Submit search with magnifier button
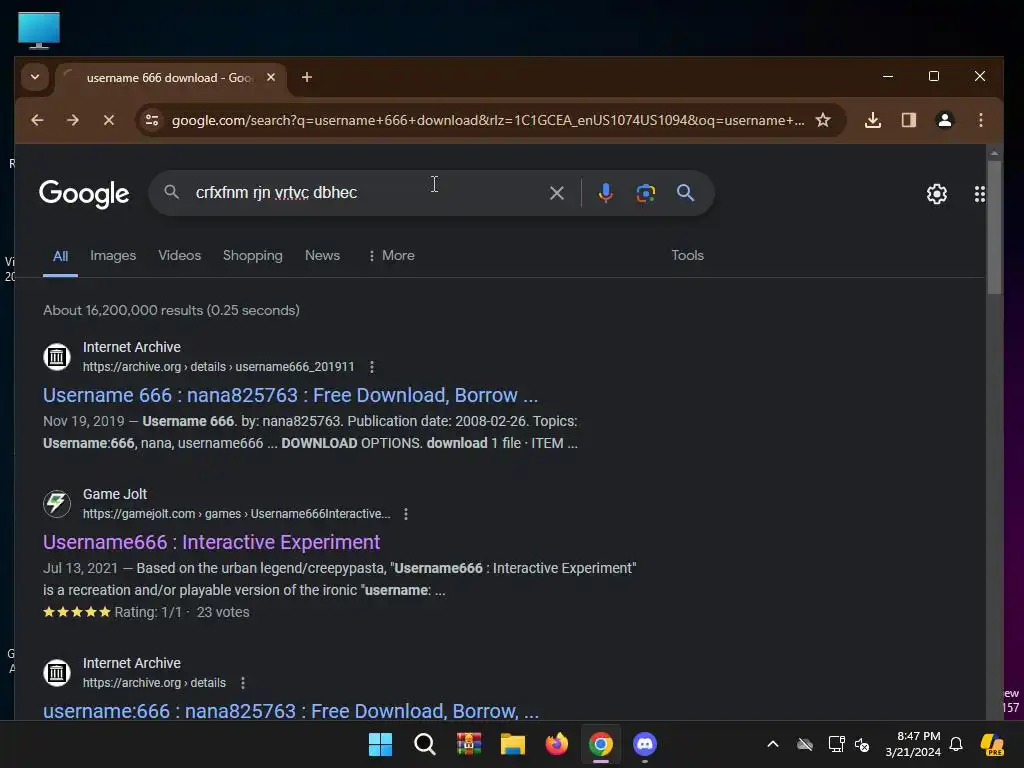The width and height of the screenshot is (1024, 768). [x=685, y=193]
